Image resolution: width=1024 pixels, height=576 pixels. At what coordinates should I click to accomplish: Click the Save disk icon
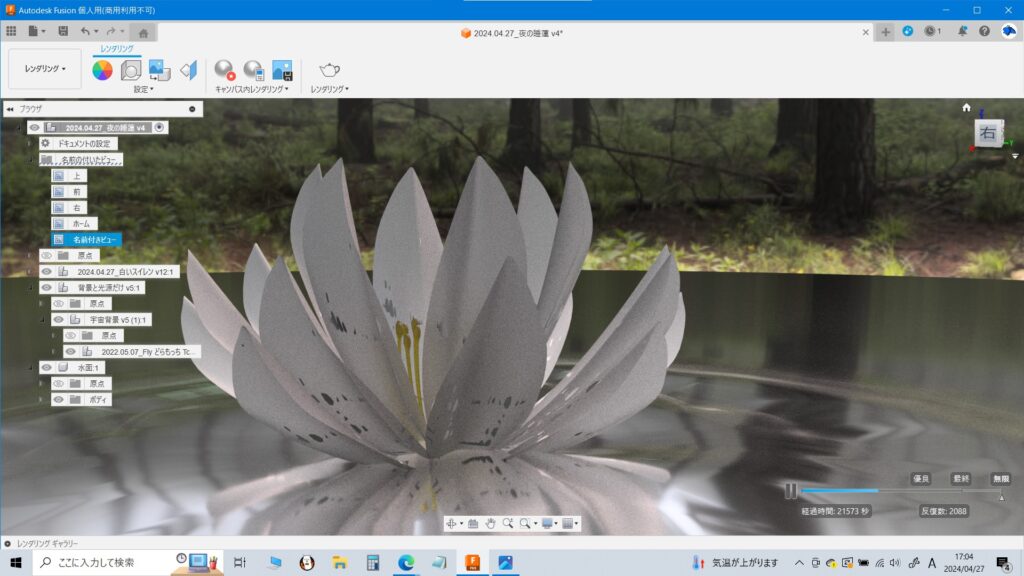click(63, 32)
